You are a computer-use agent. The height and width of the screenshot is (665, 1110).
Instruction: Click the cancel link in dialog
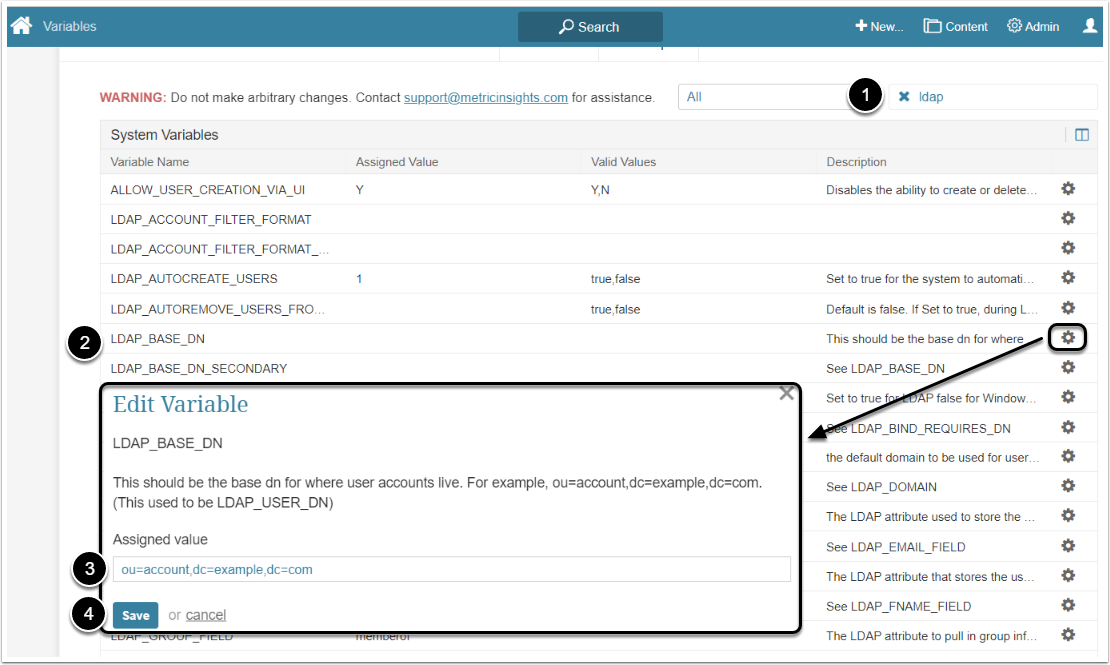tap(205, 615)
